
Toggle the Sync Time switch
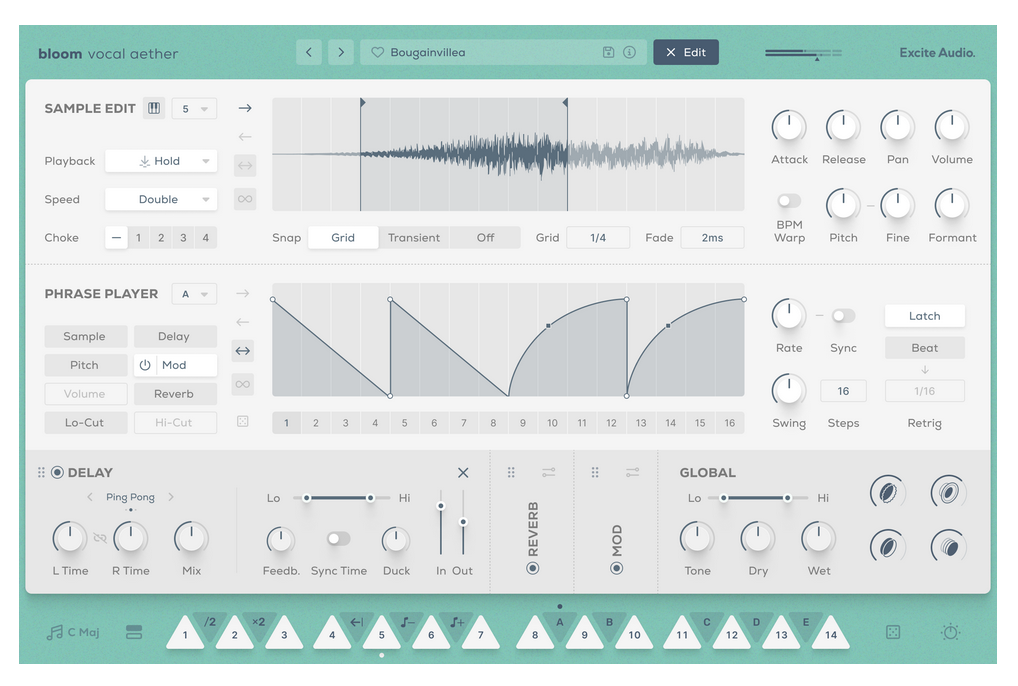click(338, 539)
